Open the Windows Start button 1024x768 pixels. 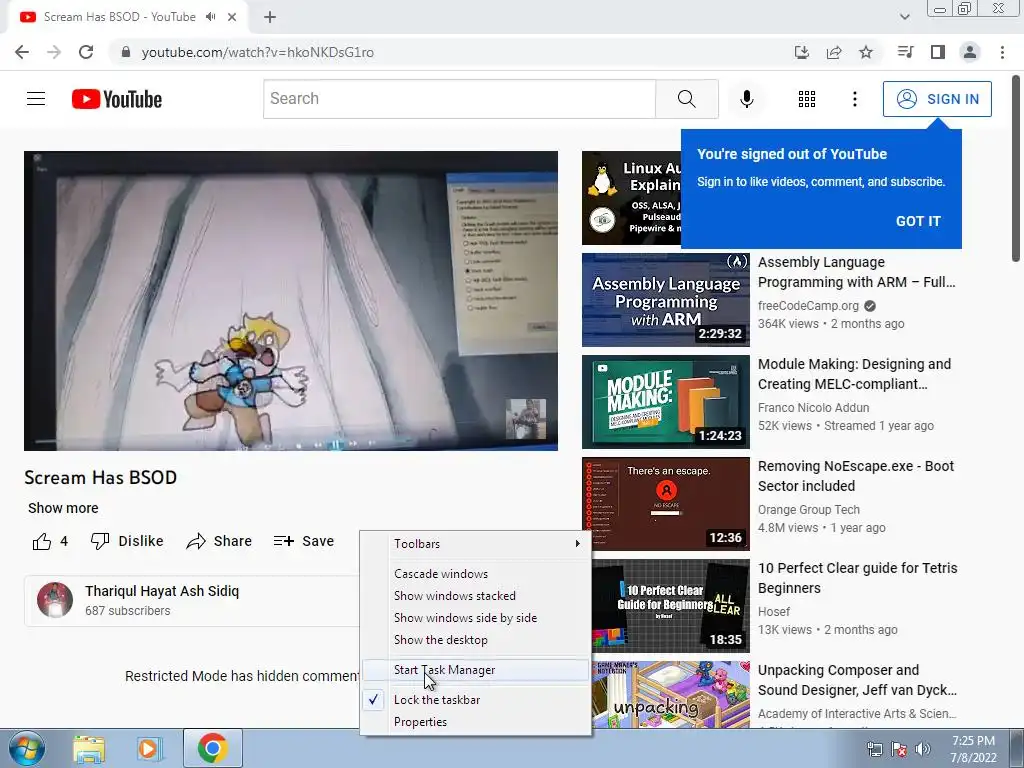[27, 748]
